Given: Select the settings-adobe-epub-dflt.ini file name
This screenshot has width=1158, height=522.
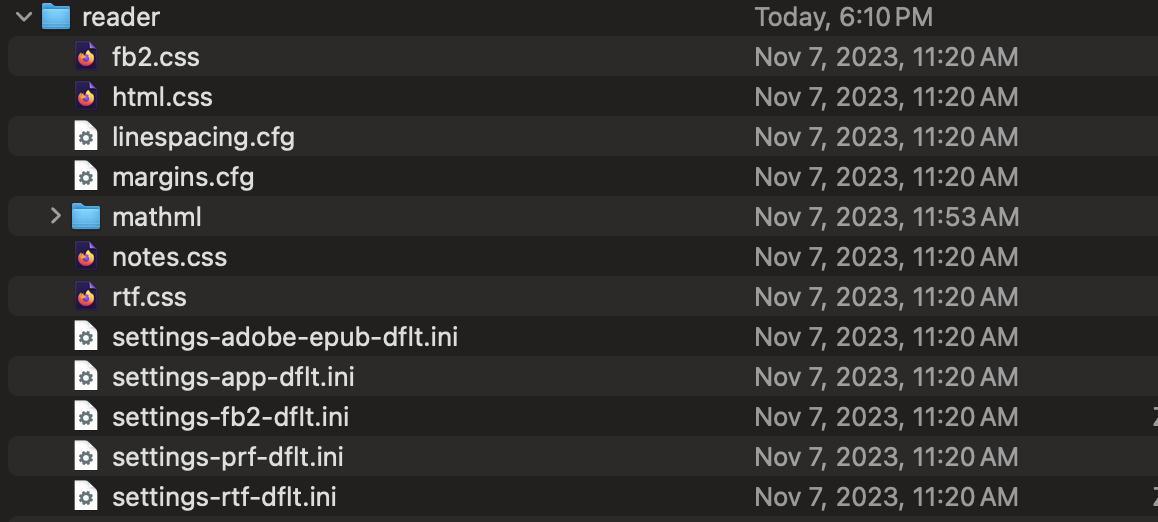Looking at the screenshot, I should 285,337.
